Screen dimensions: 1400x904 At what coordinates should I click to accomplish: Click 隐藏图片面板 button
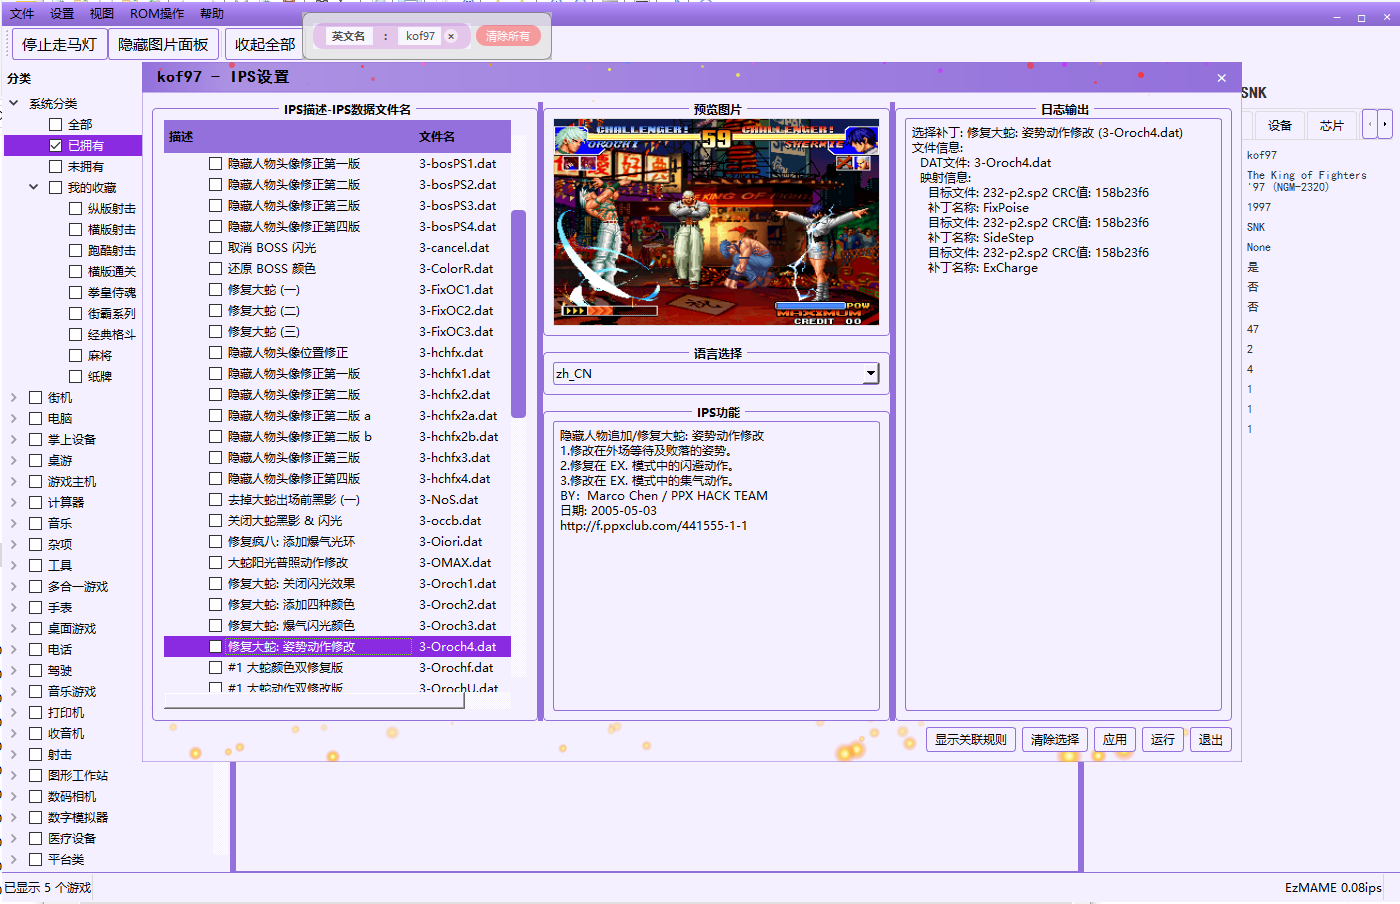164,44
